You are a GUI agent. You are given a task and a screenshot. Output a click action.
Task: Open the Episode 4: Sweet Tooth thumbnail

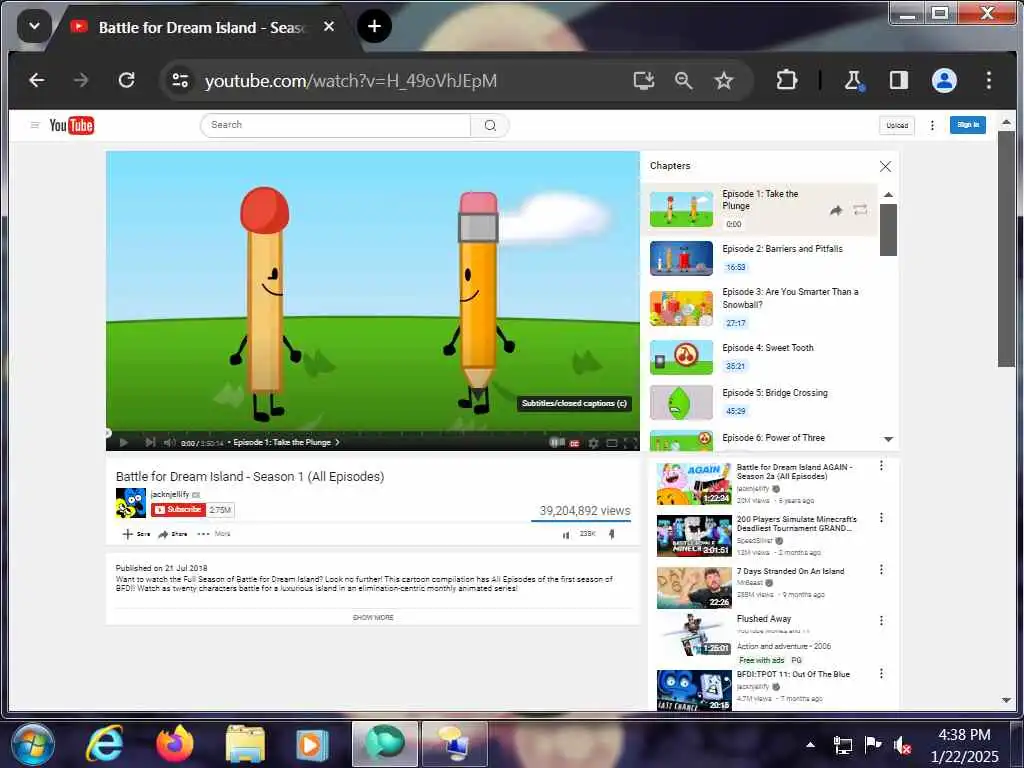click(681, 357)
